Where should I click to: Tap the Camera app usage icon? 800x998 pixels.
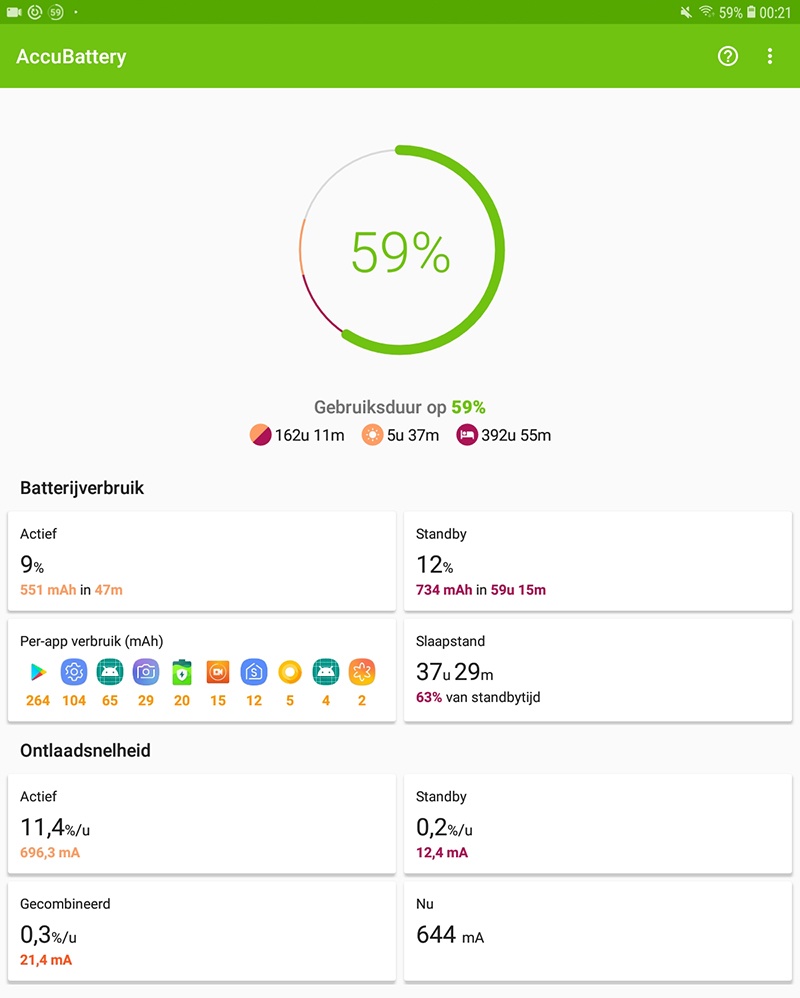(x=146, y=672)
